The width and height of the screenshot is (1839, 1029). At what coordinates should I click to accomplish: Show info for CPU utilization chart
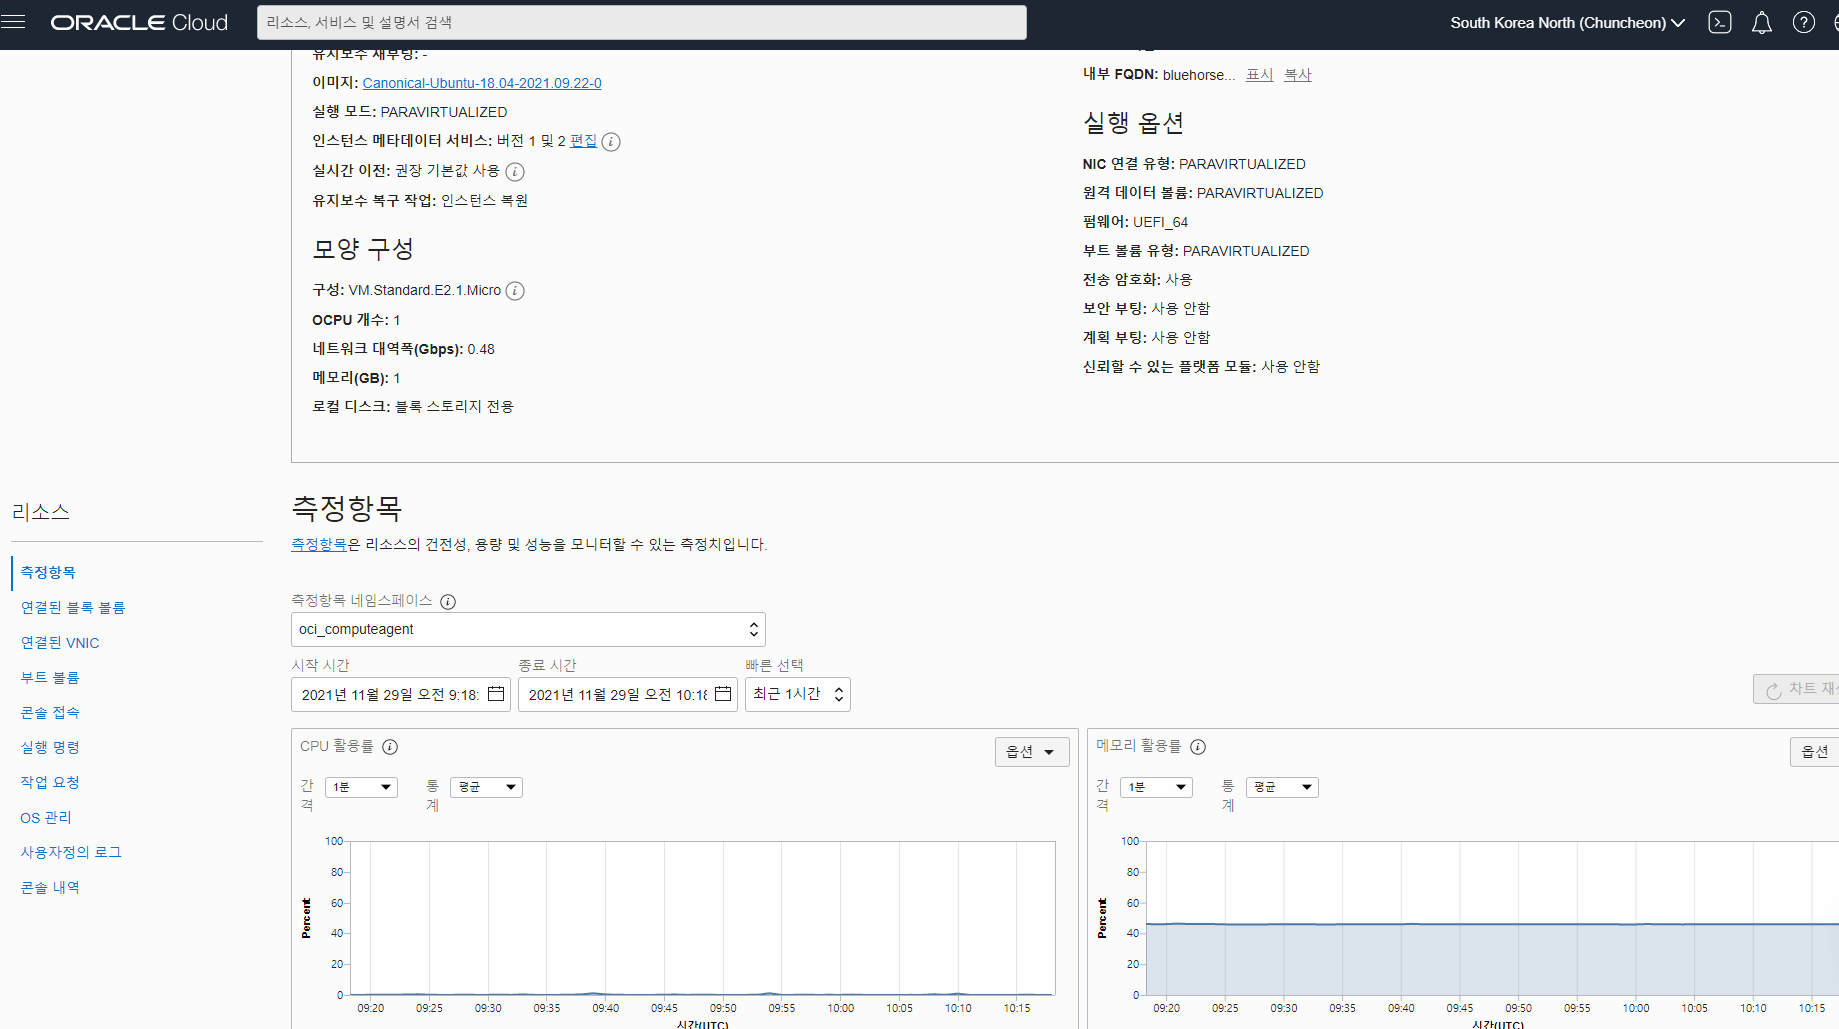(x=390, y=747)
